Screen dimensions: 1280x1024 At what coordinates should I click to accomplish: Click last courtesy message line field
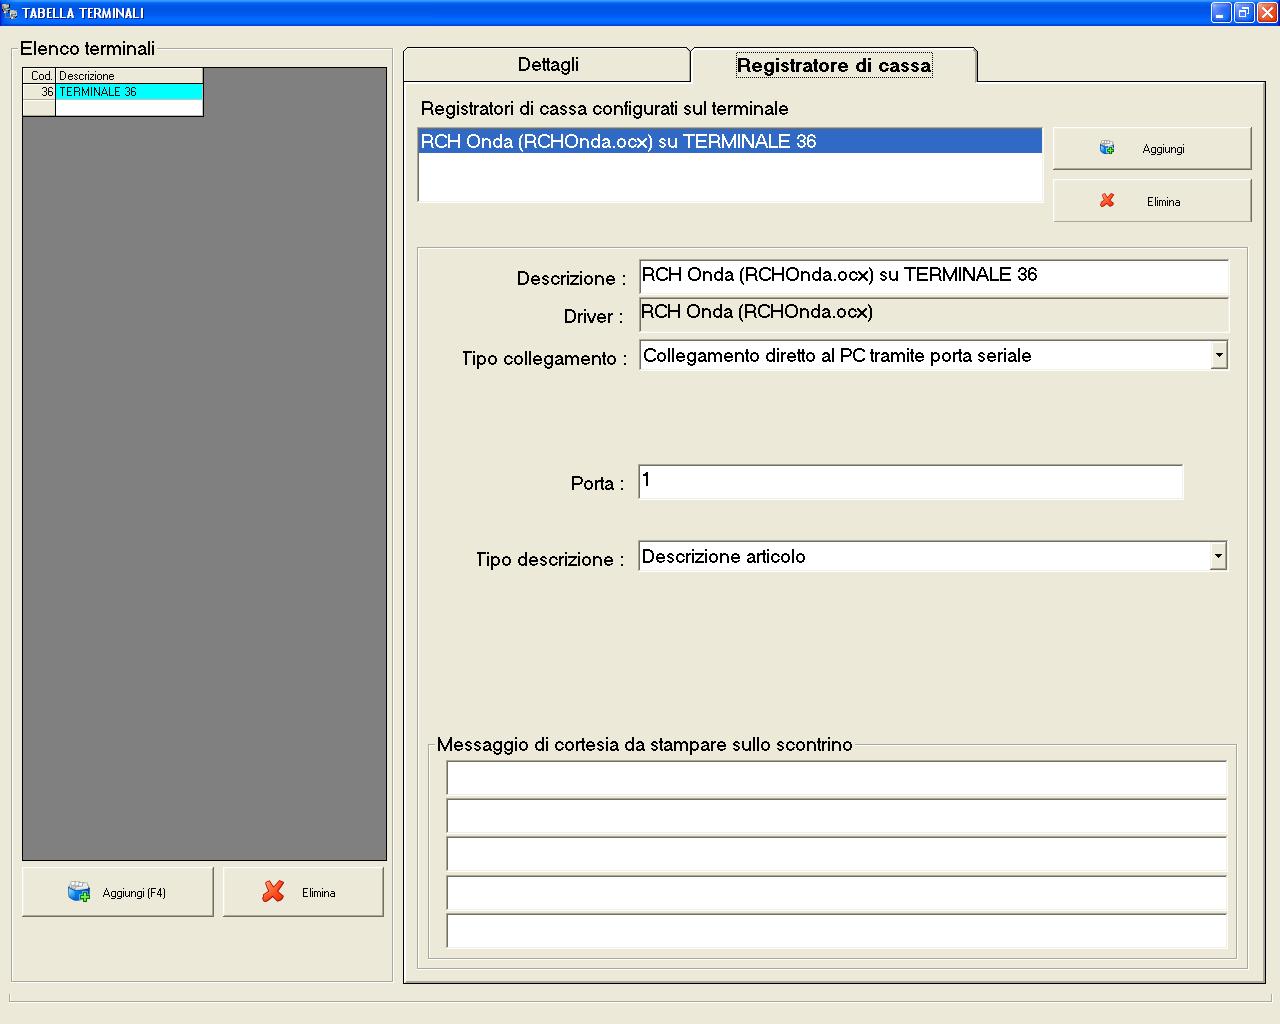[x=836, y=931]
